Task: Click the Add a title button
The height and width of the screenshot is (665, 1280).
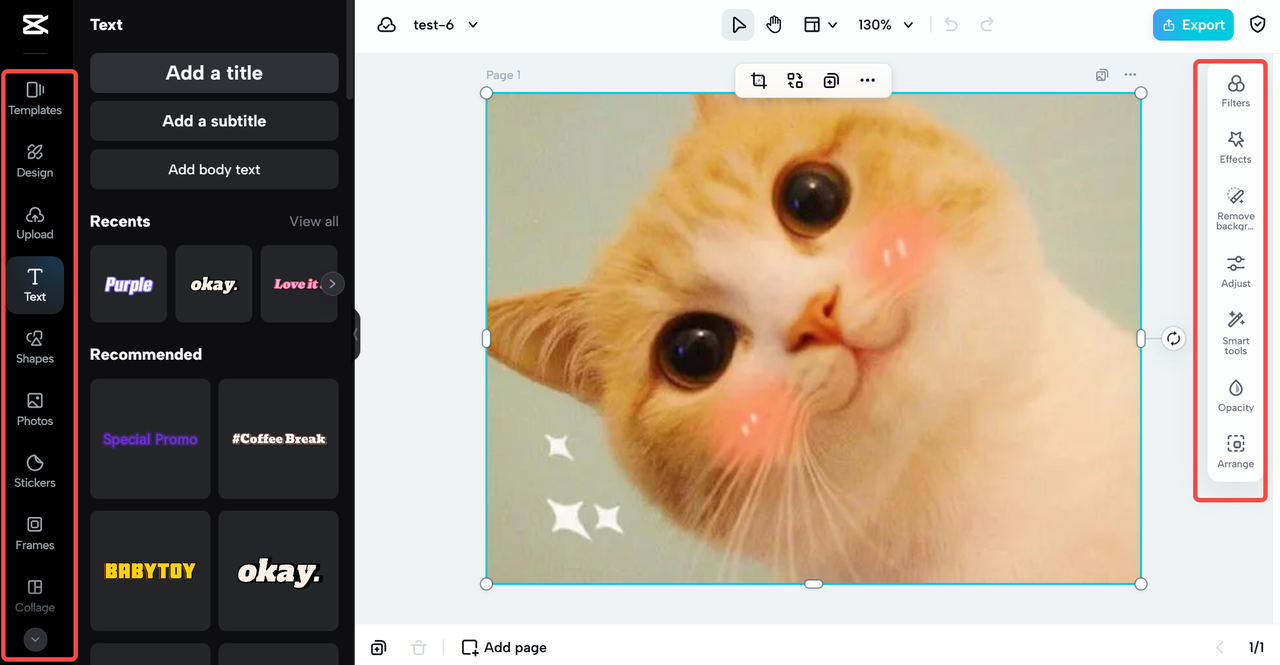Action: tap(214, 73)
